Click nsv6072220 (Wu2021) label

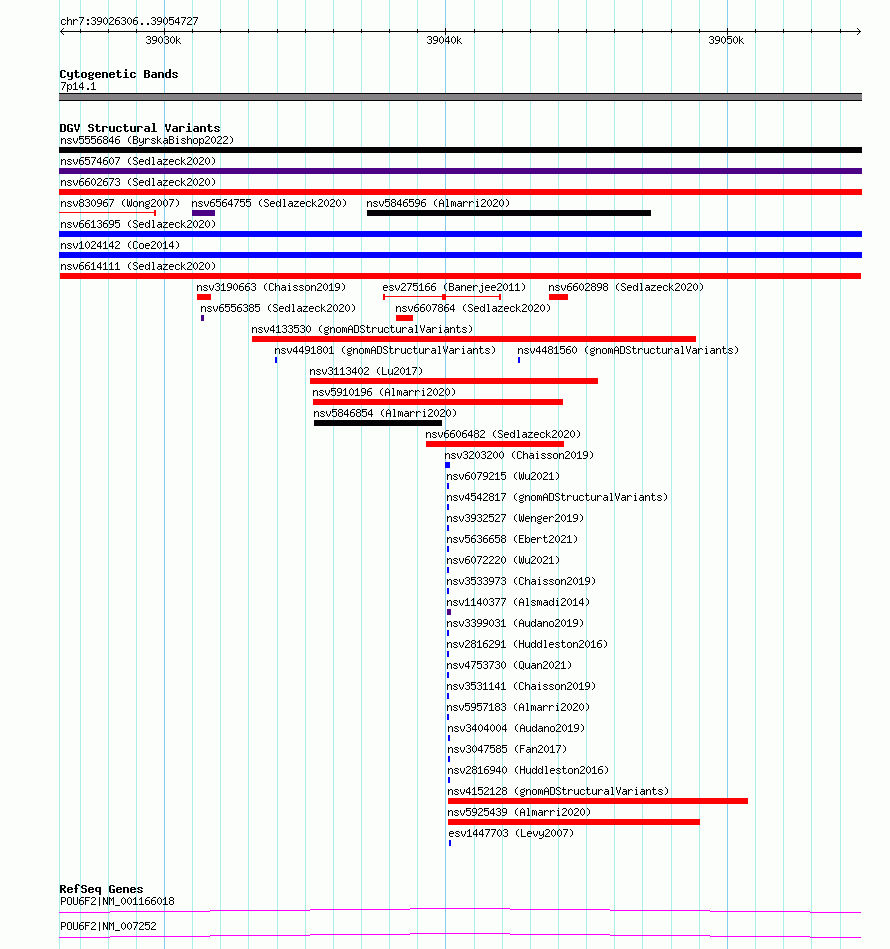(x=503, y=560)
